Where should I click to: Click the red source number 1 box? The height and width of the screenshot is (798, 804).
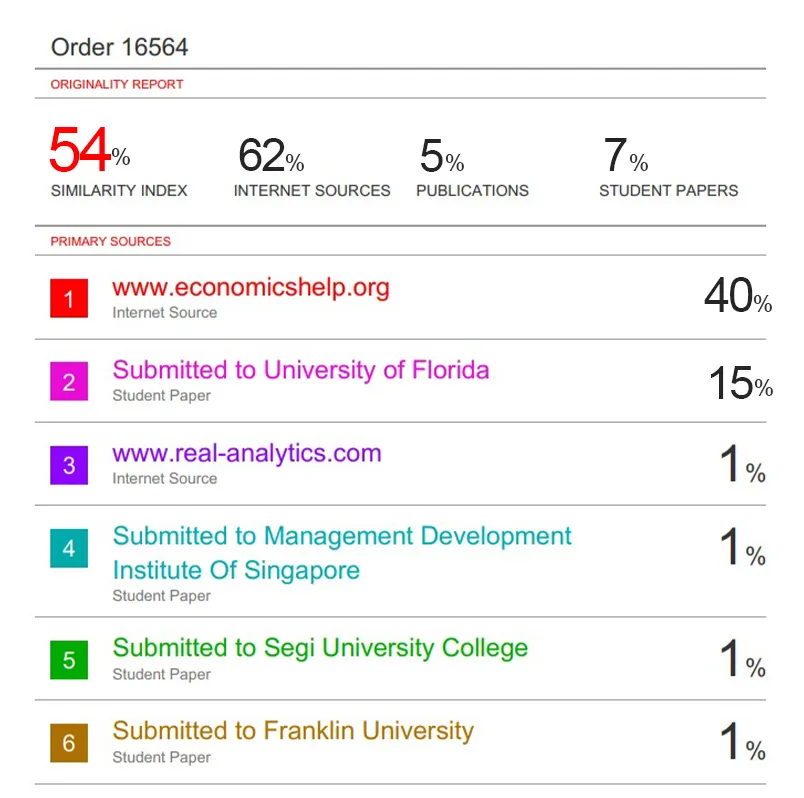click(69, 299)
